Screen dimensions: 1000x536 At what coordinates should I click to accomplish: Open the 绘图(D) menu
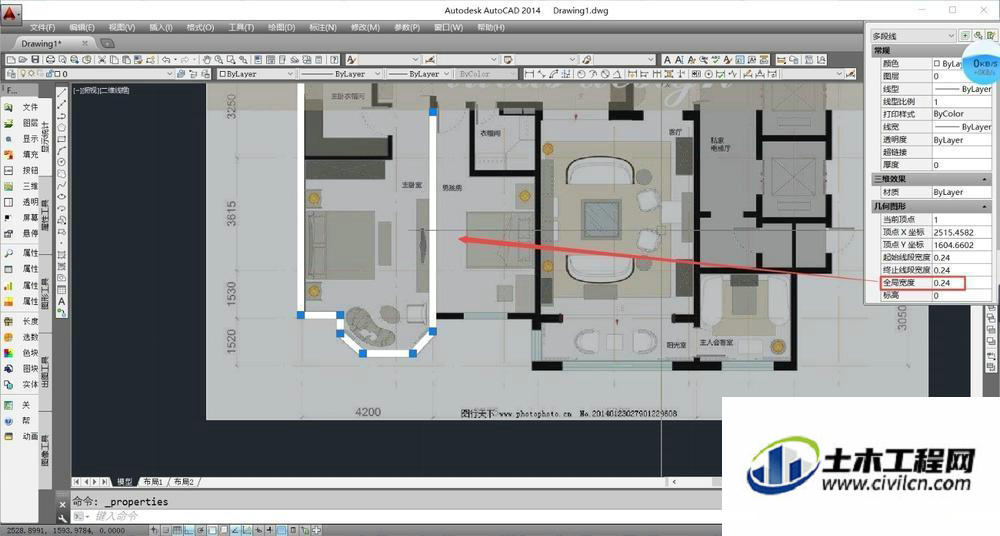[281, 27]
